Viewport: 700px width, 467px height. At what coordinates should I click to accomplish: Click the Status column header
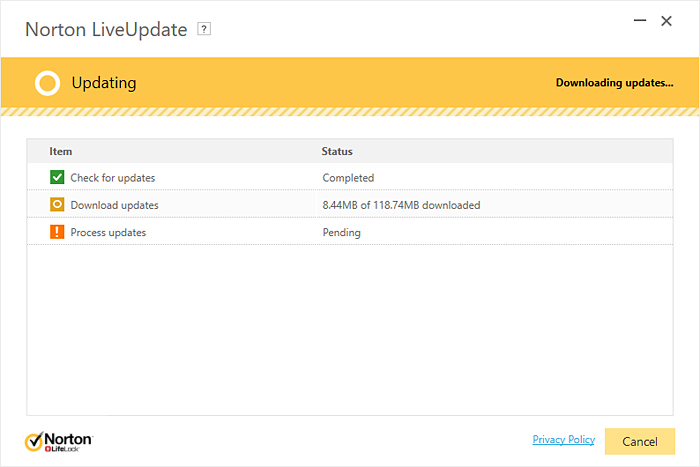click(337, 151)
